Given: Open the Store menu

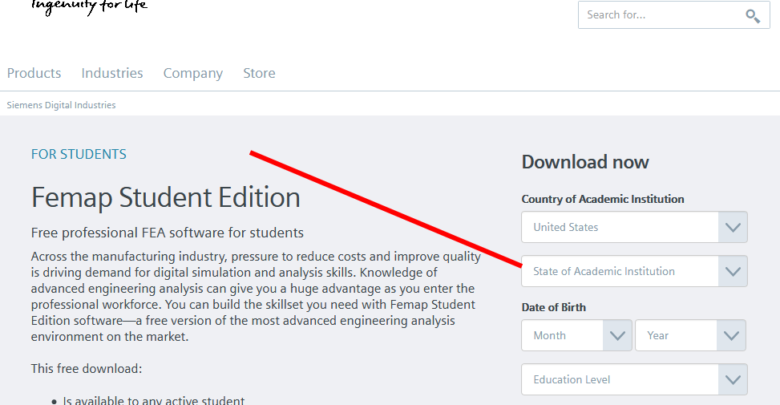Looking at the screenshot, I should pyautogui.click(x=259, y=73).
